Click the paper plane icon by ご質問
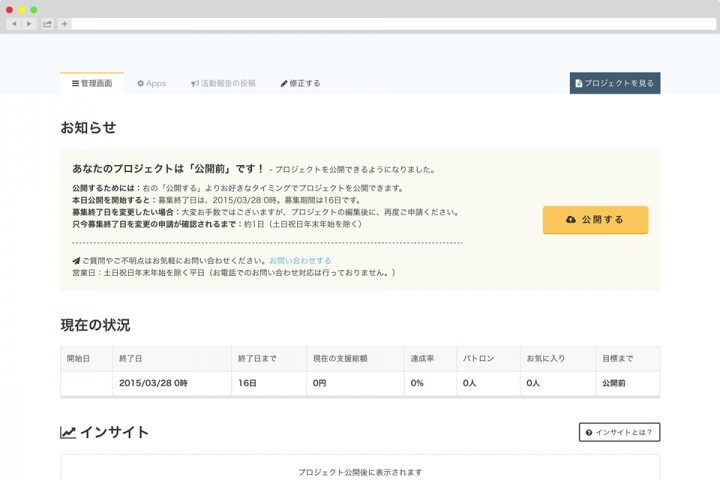The image size is (720, 480). click(x=76, y=261)
